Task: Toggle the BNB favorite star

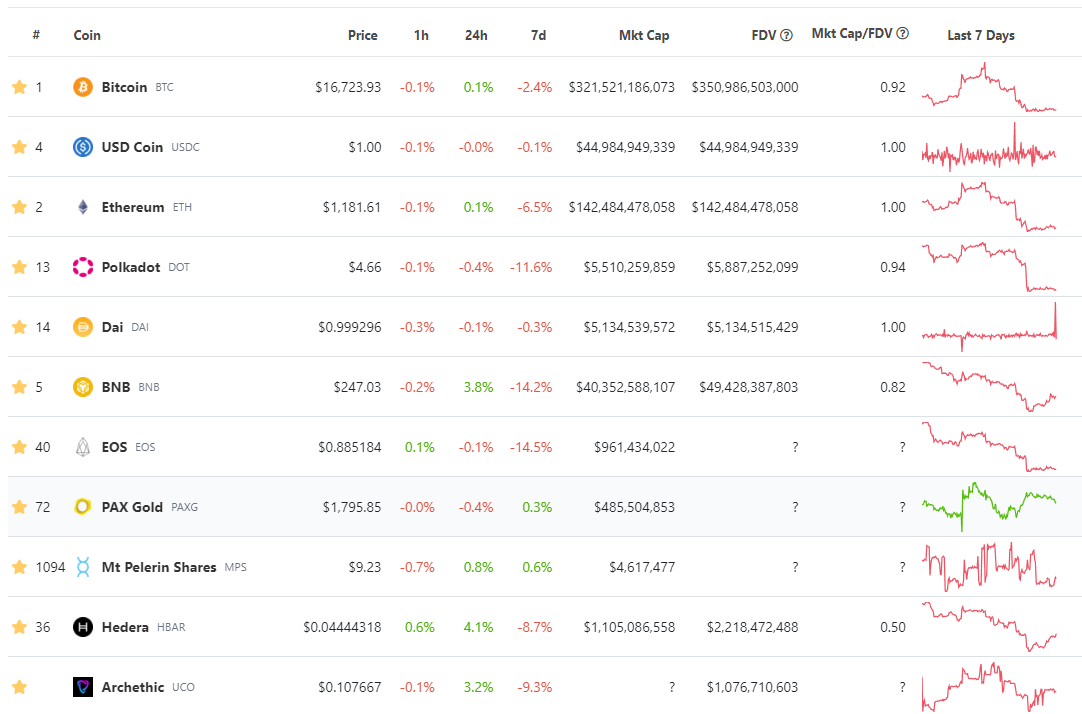Action: [19, 387]
